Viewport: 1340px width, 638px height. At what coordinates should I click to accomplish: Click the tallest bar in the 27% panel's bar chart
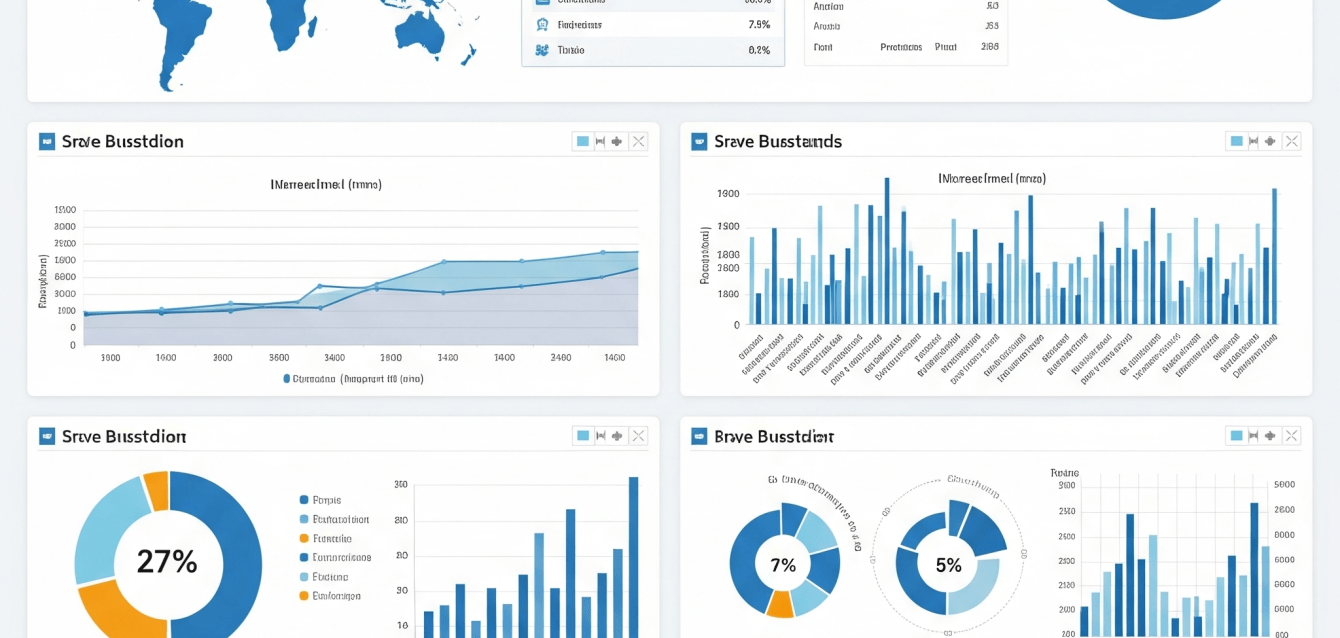point(633,557)
